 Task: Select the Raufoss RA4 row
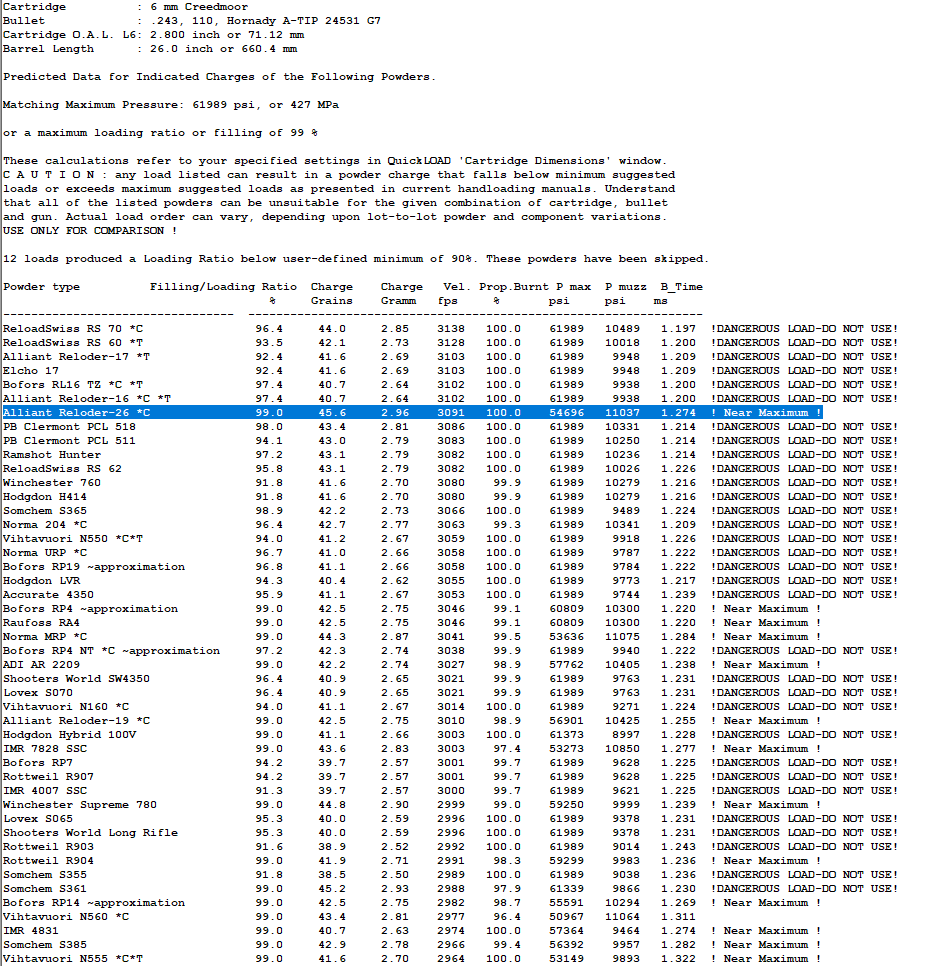(x=413, y=623)
